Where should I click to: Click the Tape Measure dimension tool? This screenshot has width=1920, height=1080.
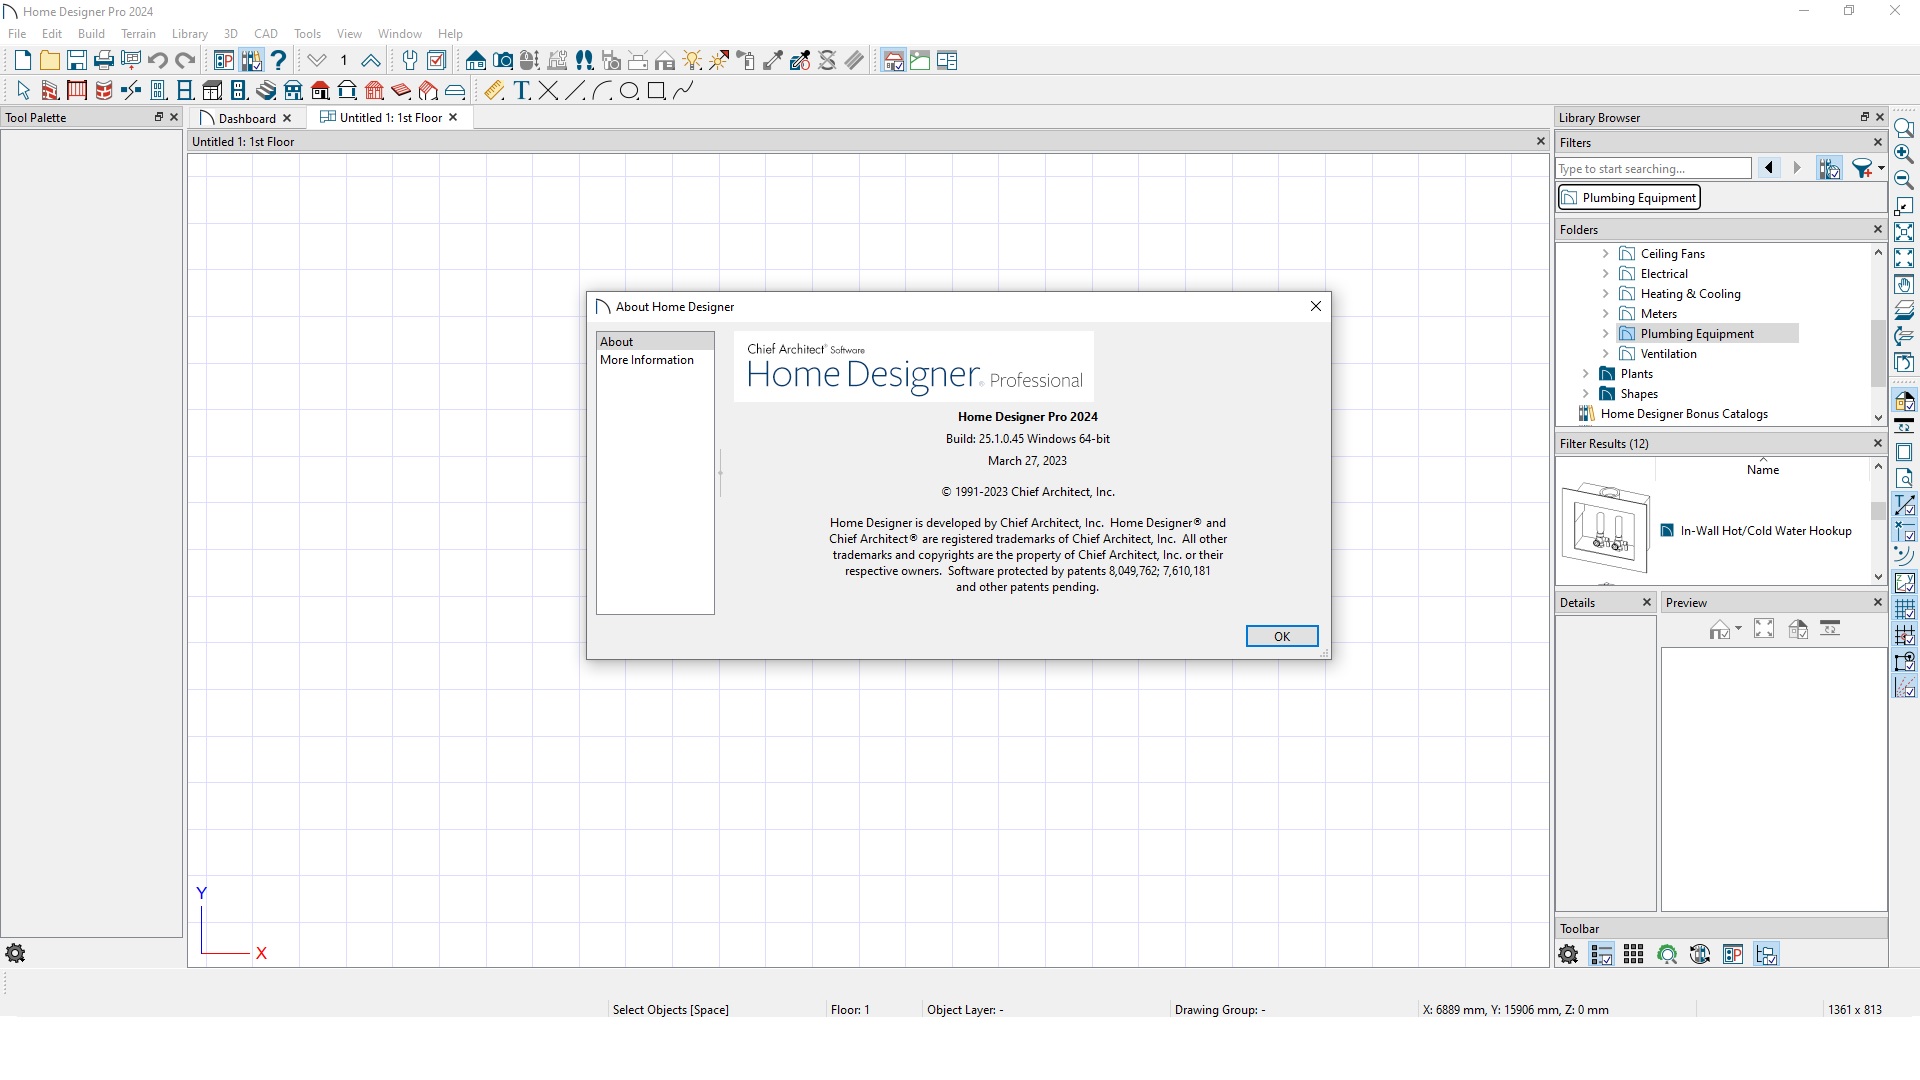point(494,91)
